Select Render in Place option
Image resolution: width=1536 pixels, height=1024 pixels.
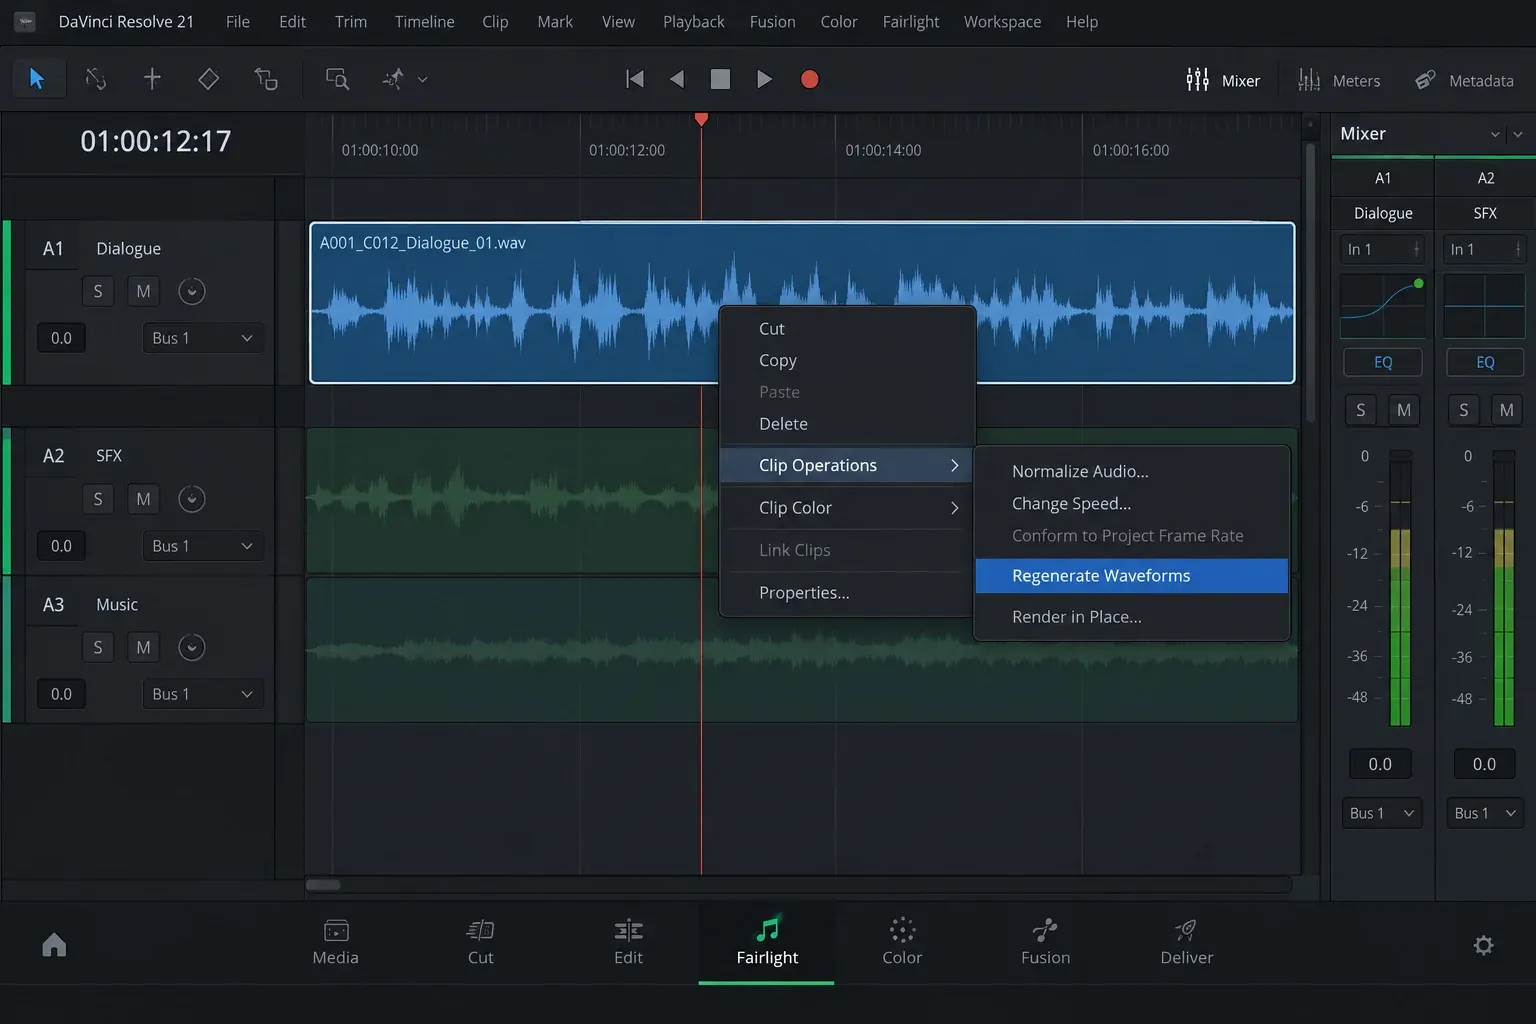click(x=1131, y=617)
